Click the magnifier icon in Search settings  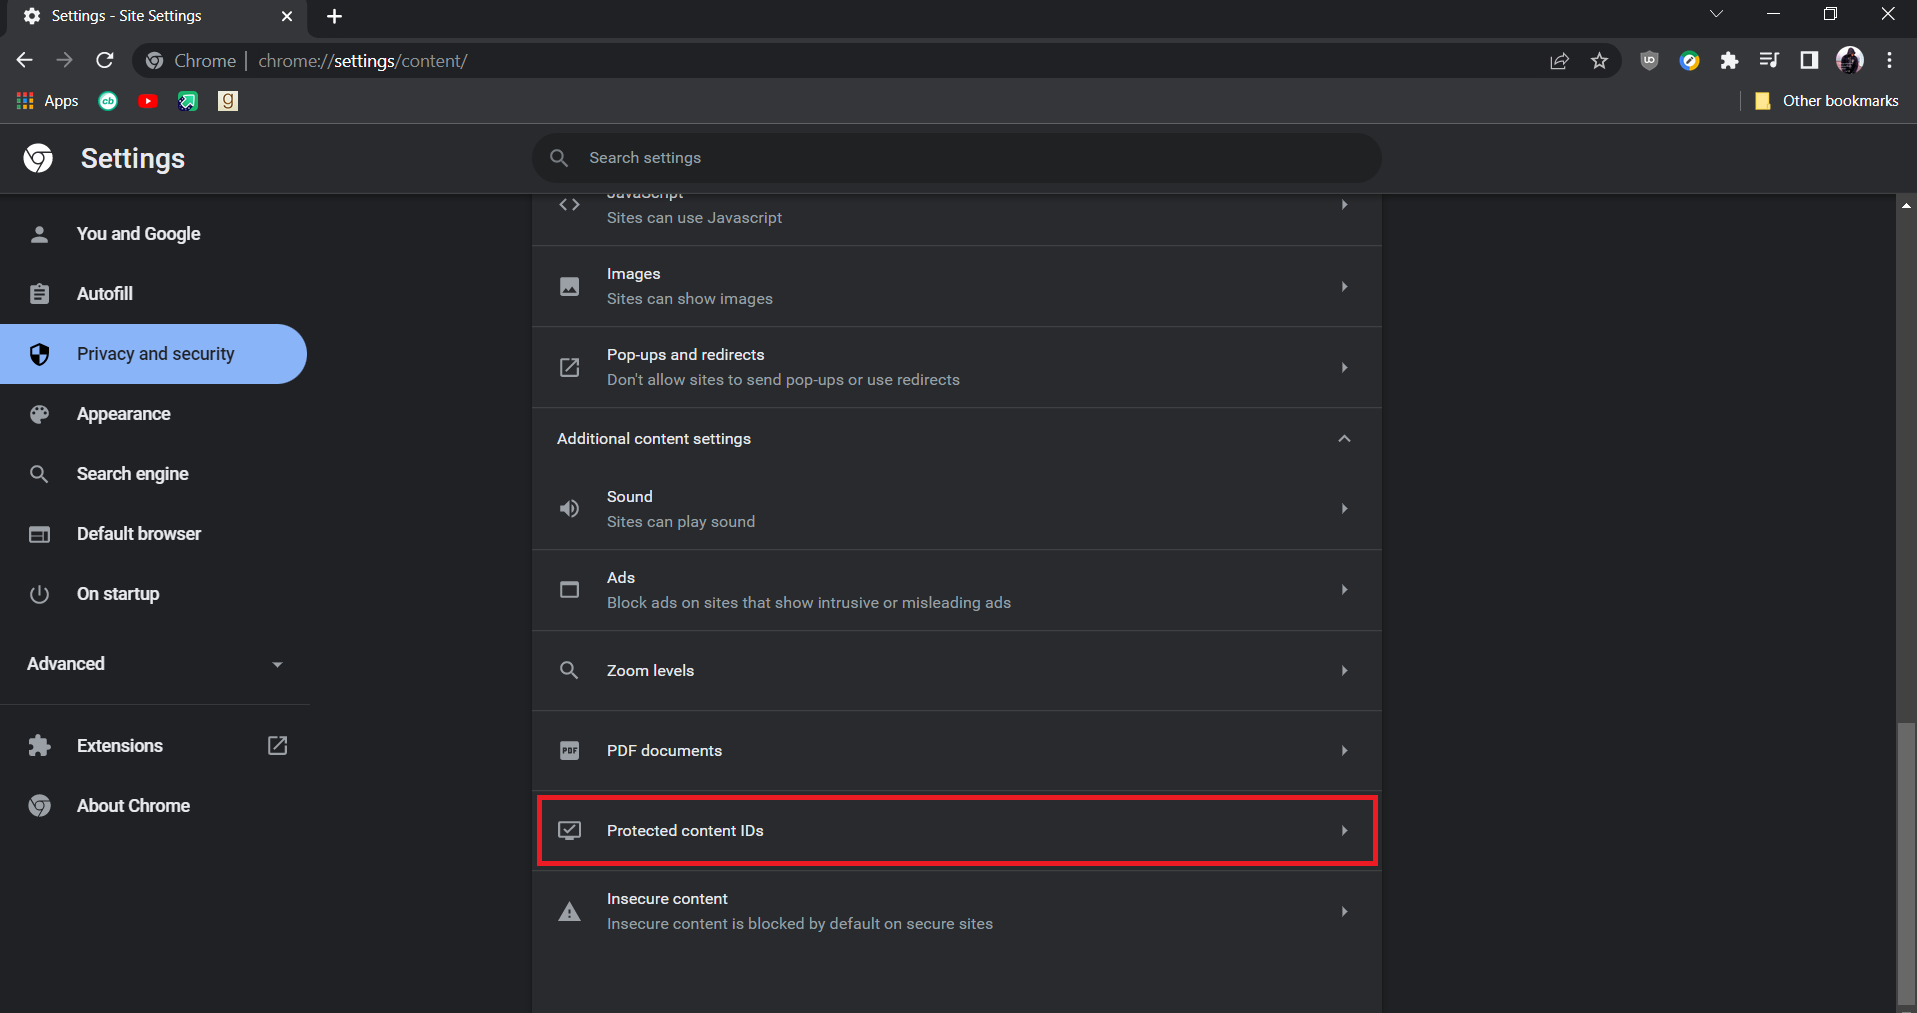pos(559,158)
